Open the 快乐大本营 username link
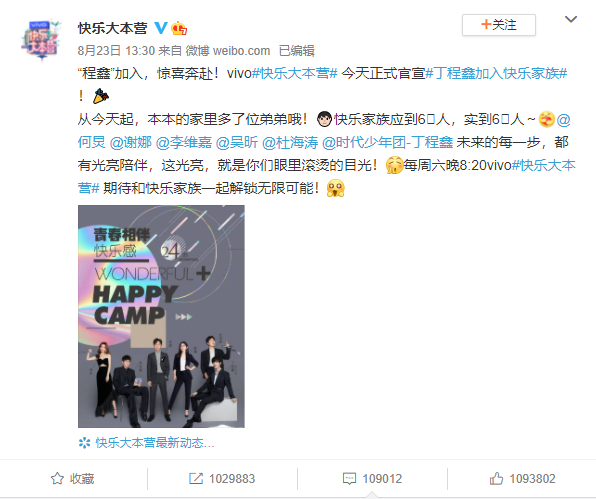Viewport: 596px width, 499px height. click(113, 28)
